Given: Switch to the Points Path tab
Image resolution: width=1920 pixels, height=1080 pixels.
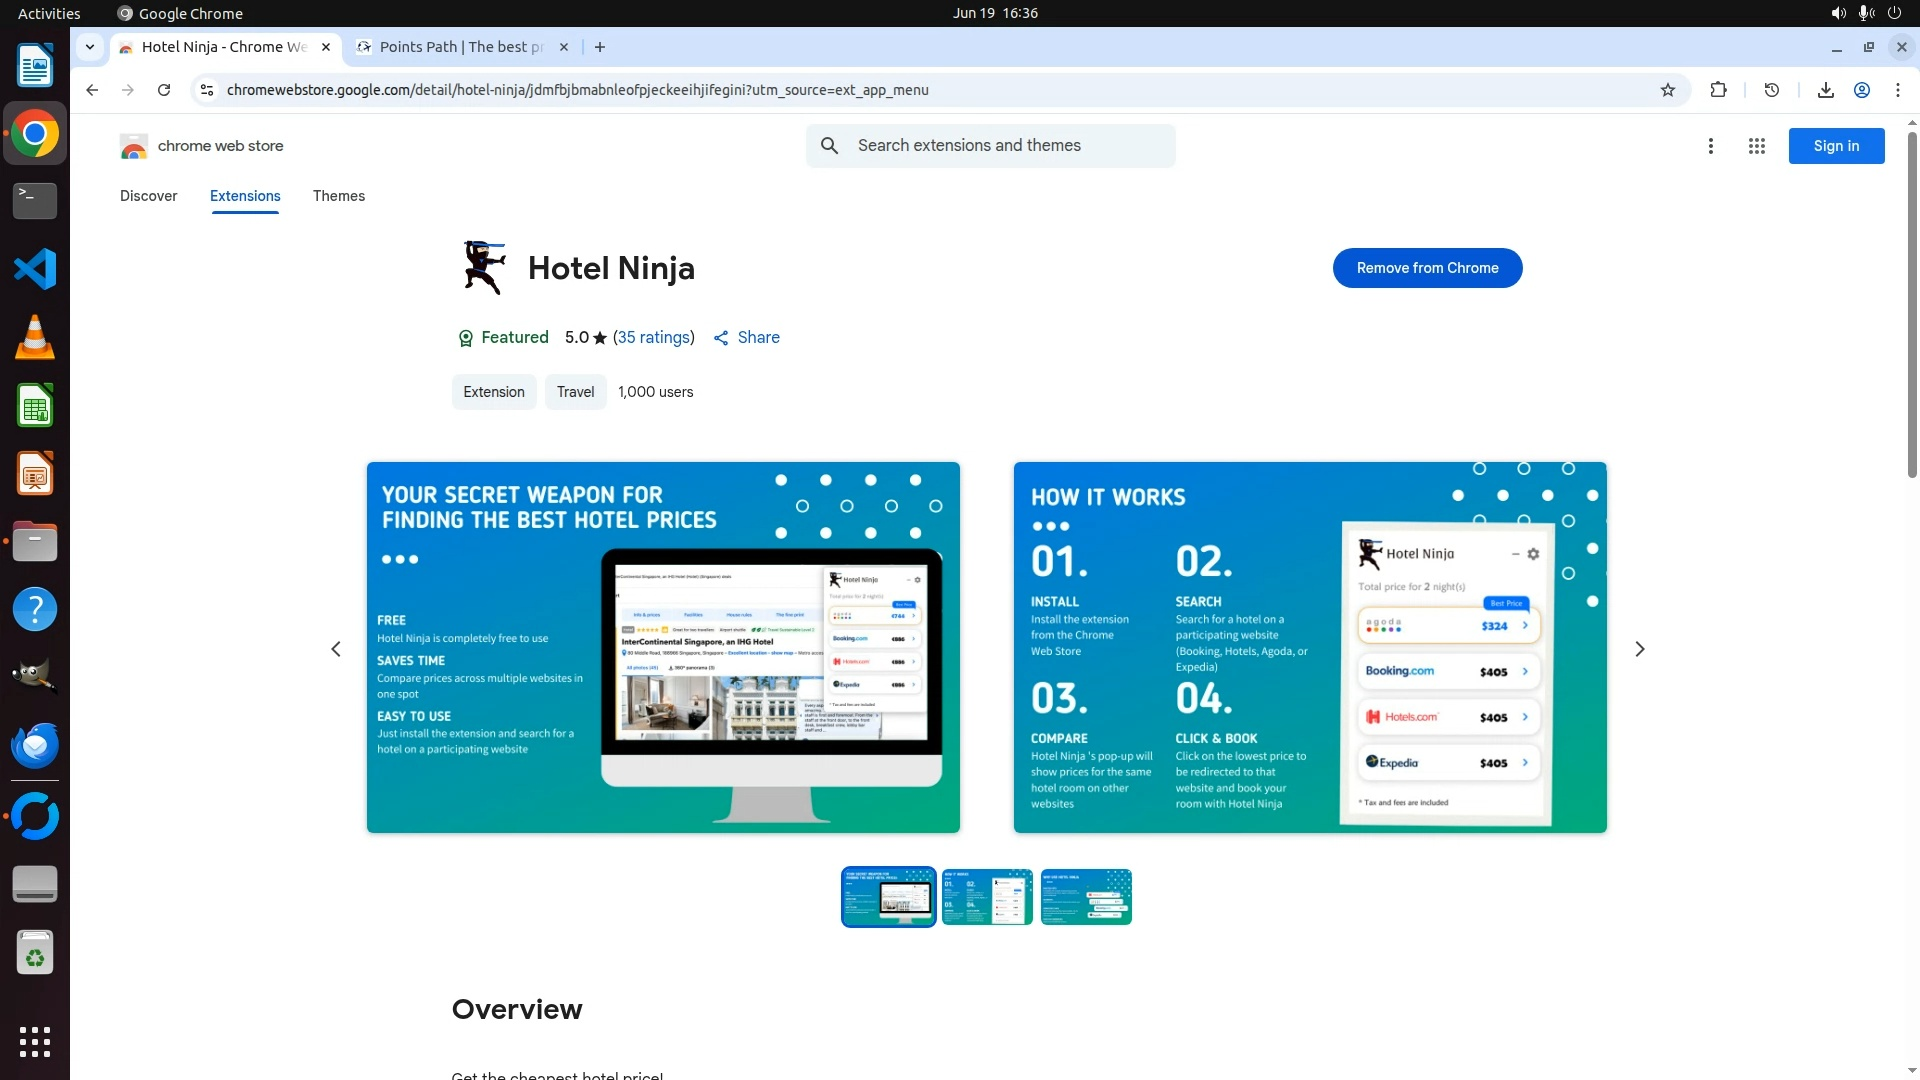Looking at the screenshot, I should [460, 47].
